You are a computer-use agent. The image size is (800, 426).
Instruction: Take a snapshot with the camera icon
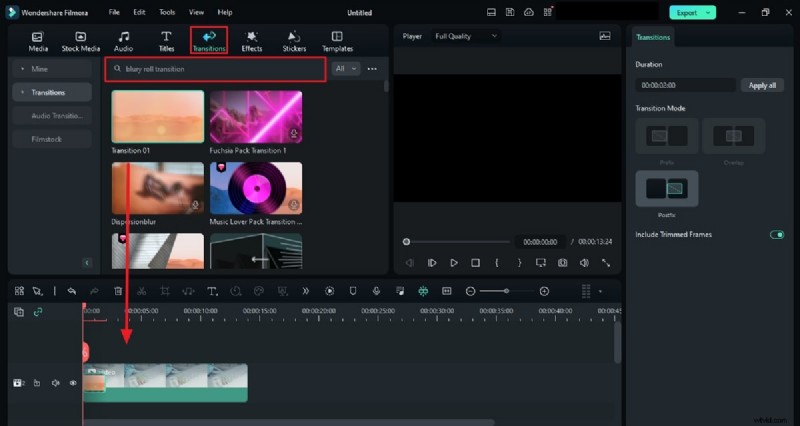[562, 263]
